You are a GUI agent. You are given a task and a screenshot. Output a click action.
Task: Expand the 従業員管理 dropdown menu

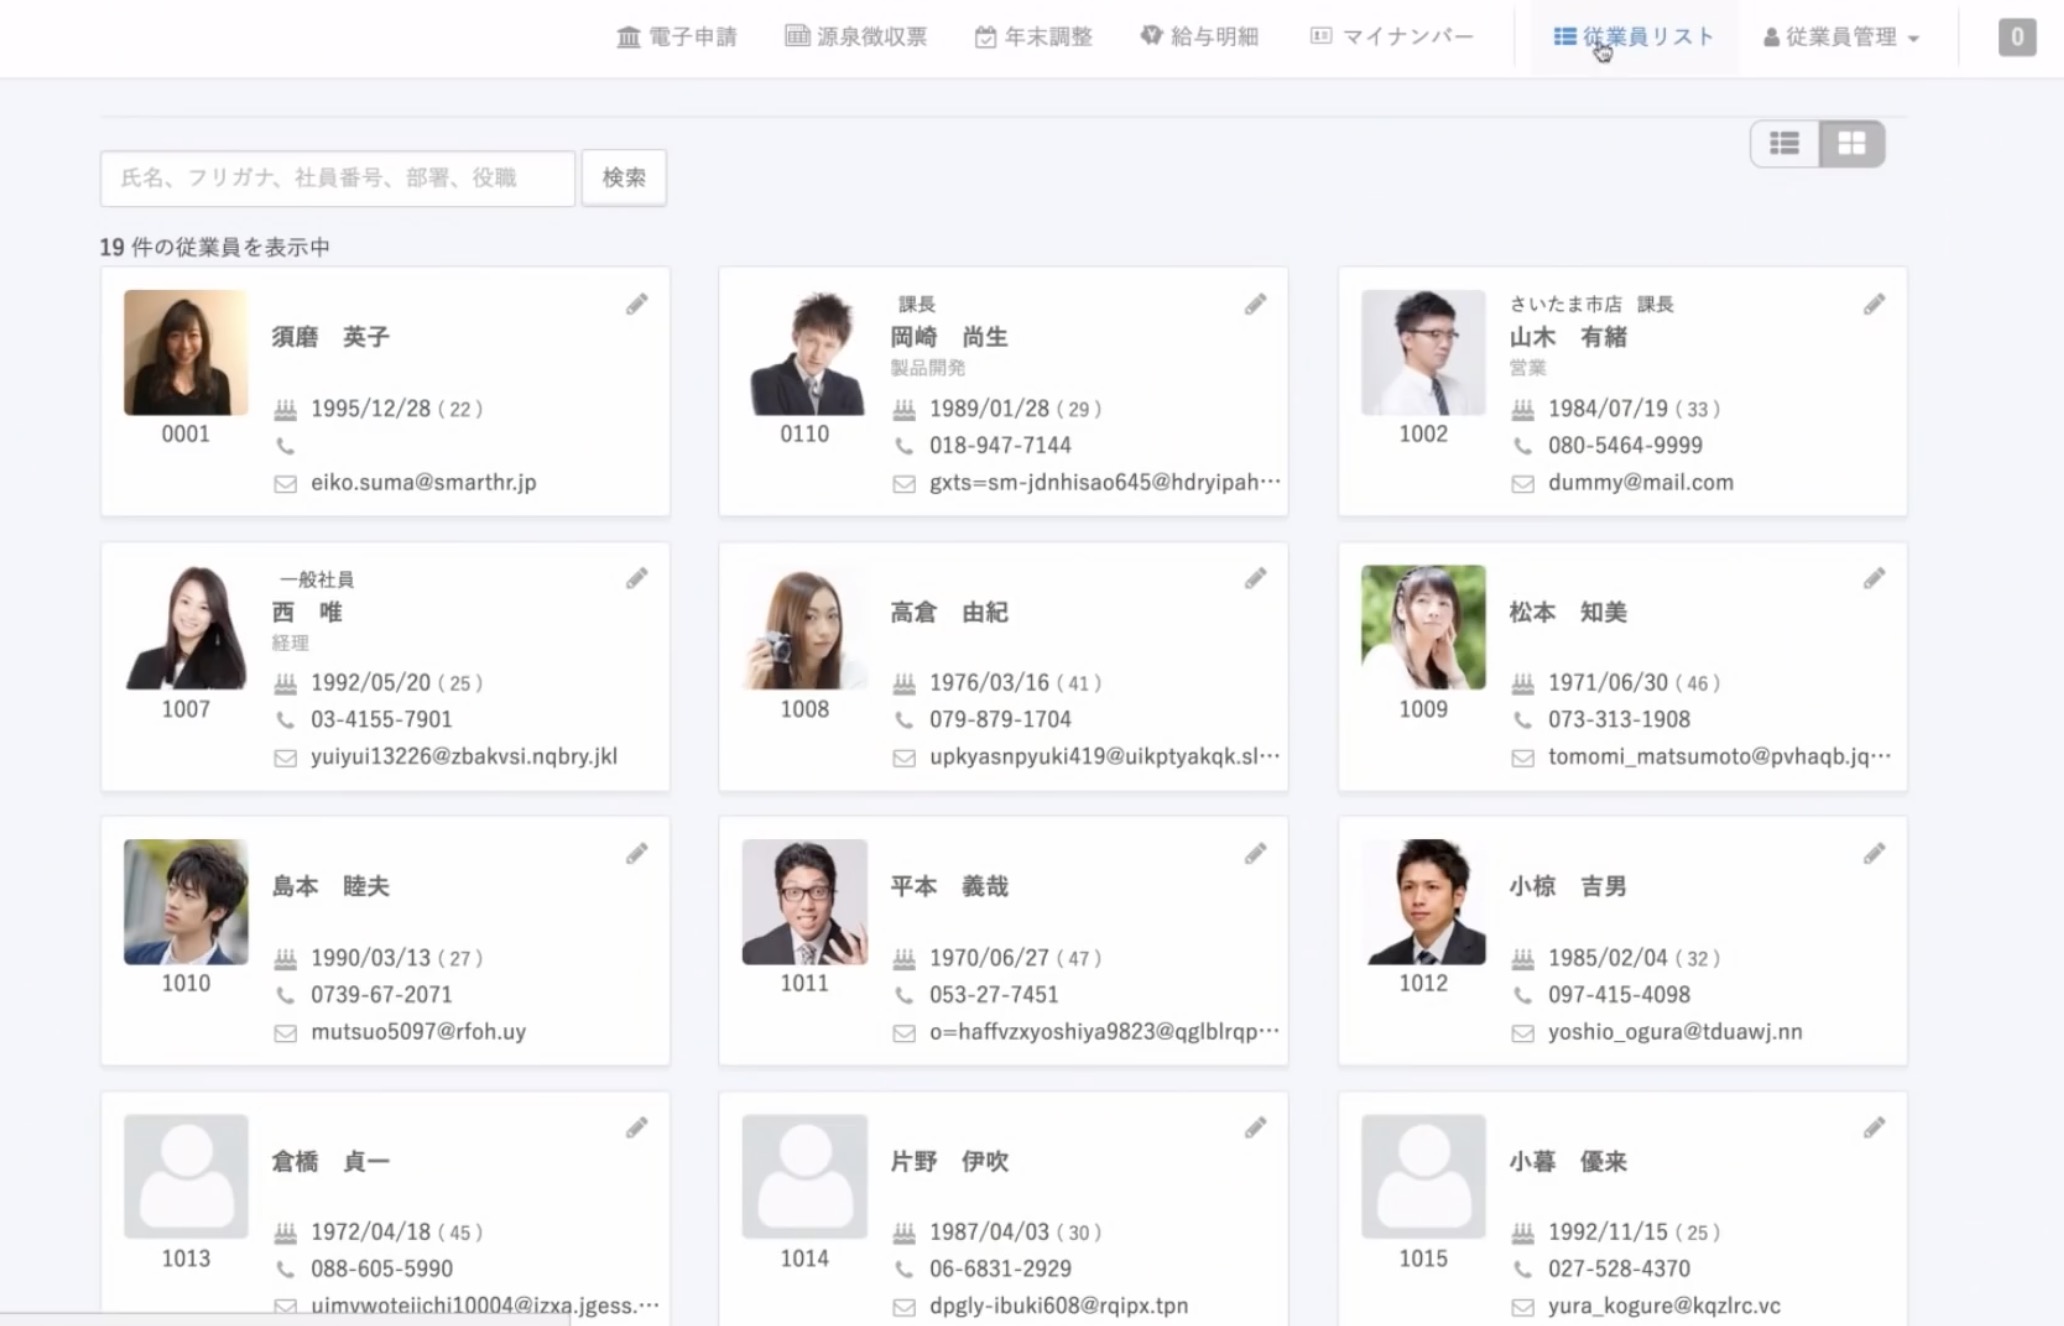click(x=1841, y=38)
